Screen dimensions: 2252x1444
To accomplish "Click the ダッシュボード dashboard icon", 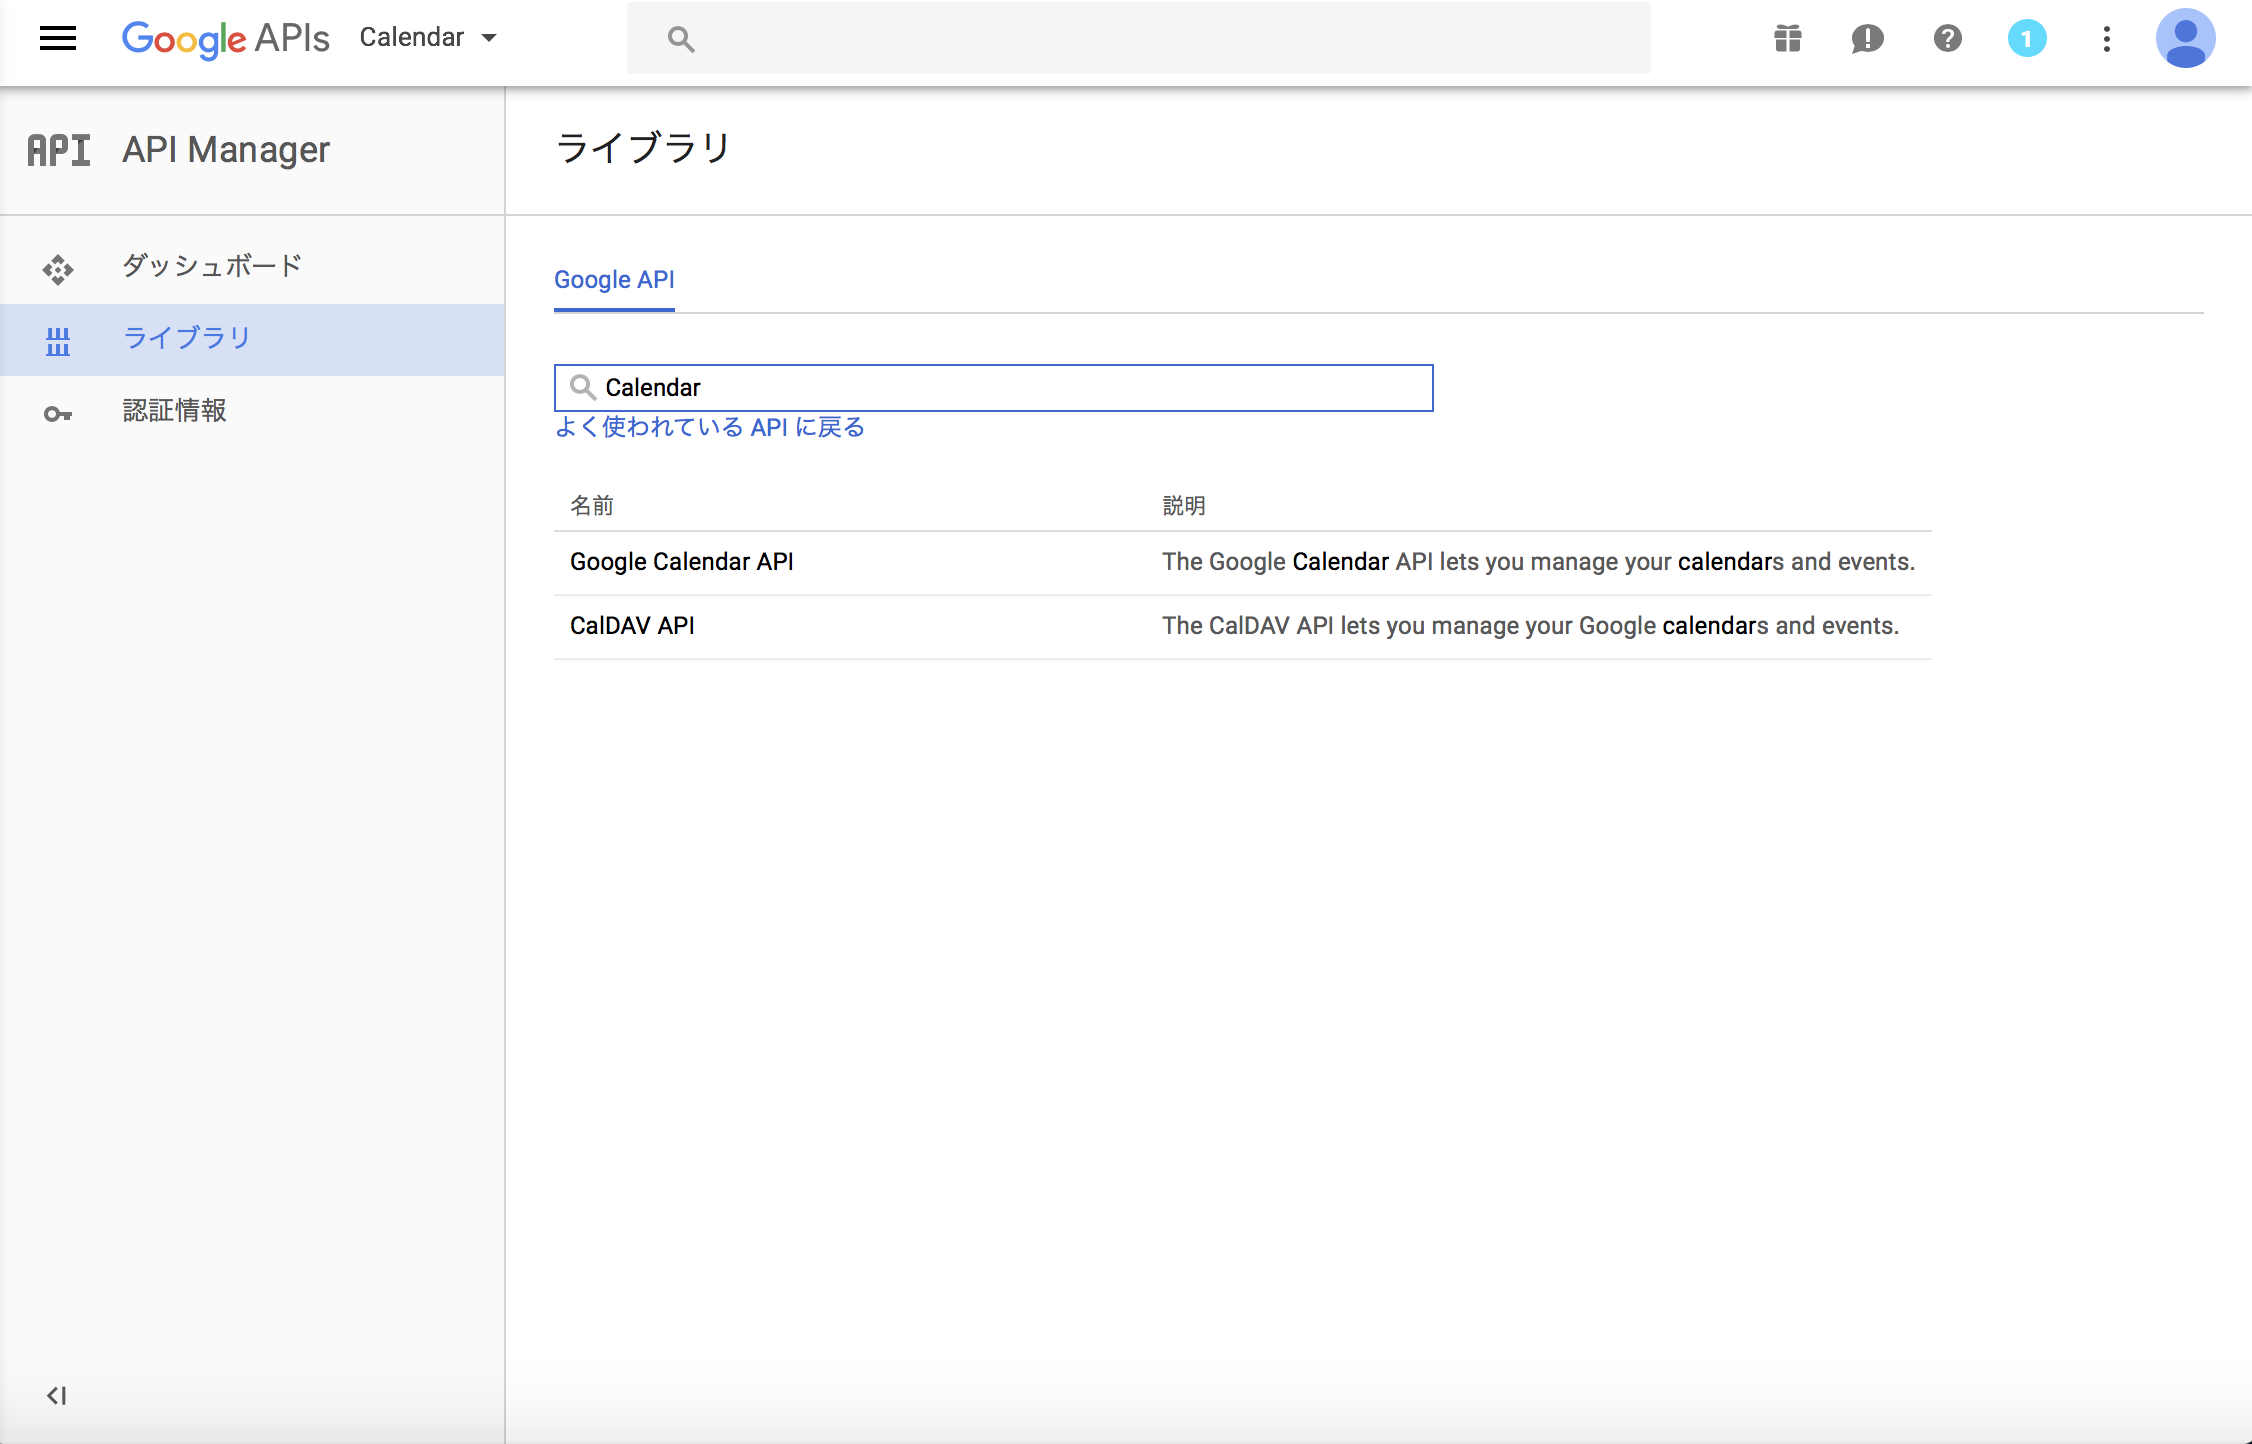I will (x=58, y=269).
